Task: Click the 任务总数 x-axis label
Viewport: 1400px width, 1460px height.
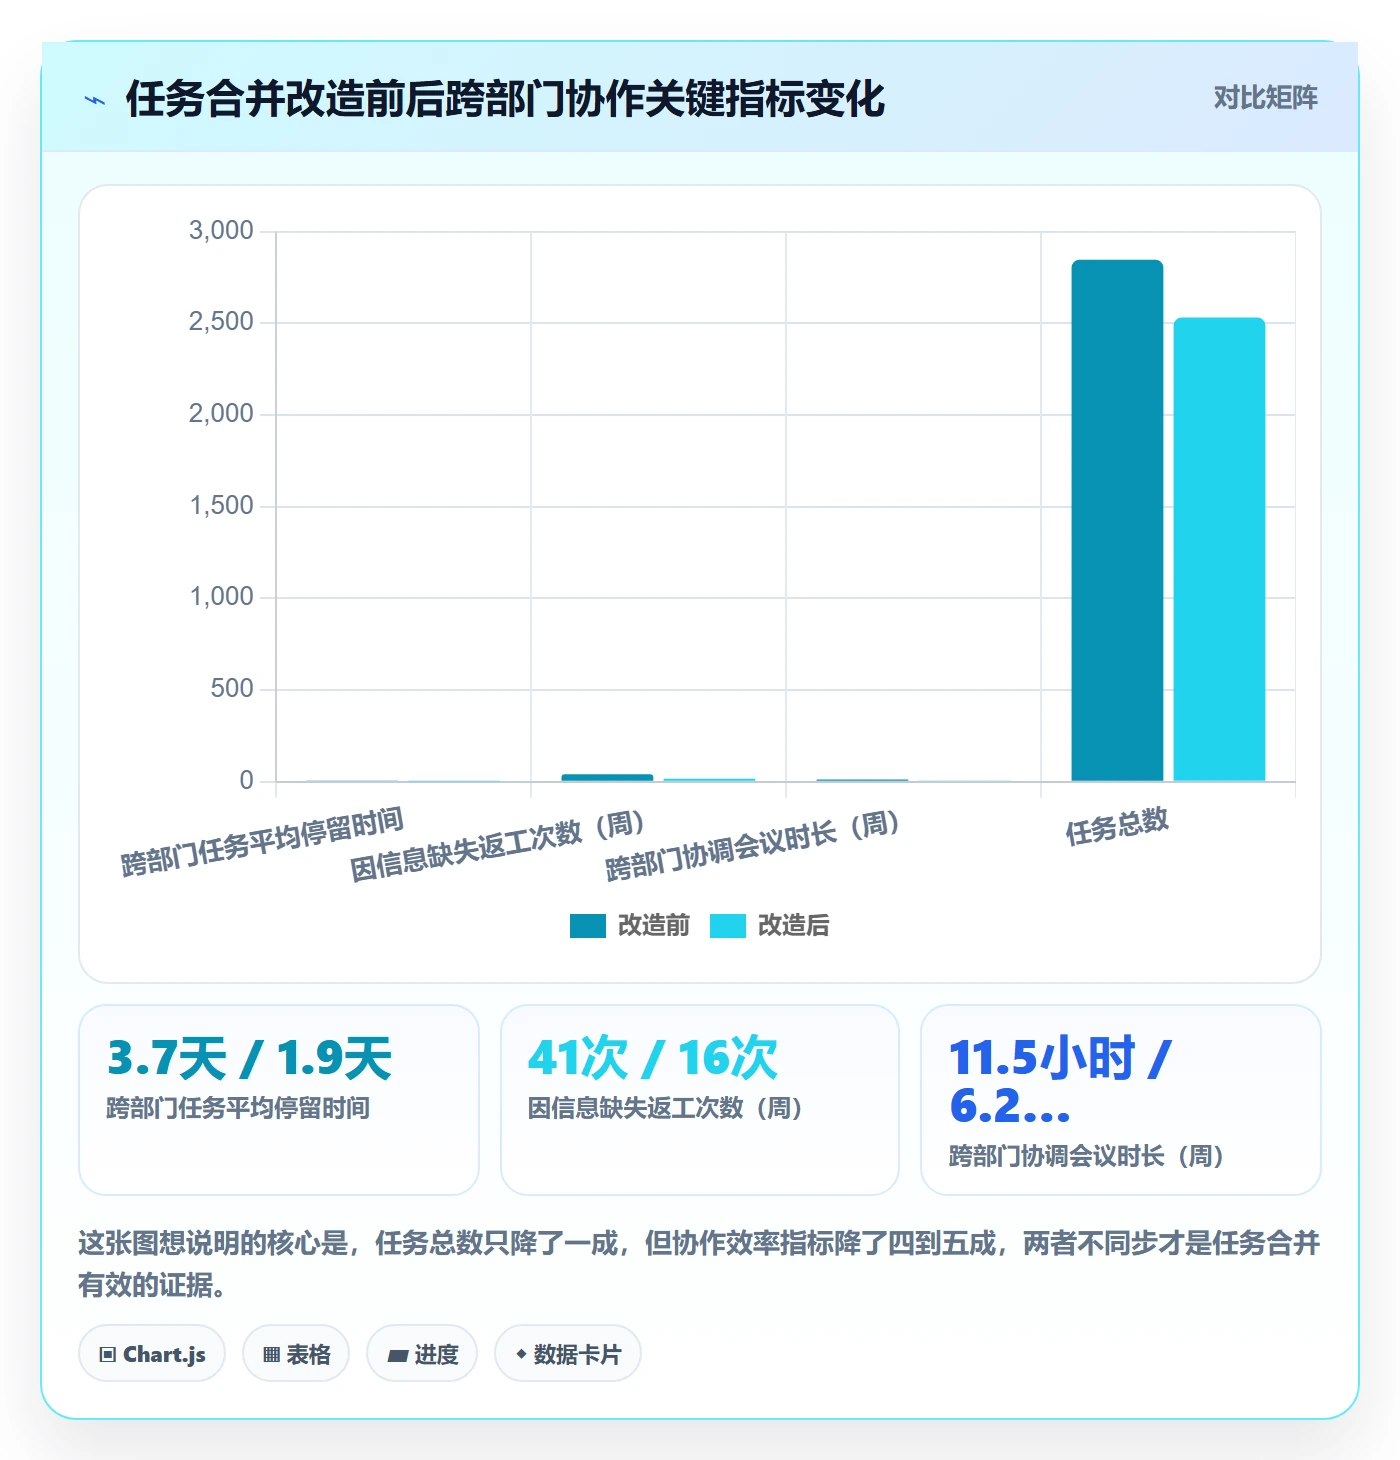Action: click(1117, 827)
